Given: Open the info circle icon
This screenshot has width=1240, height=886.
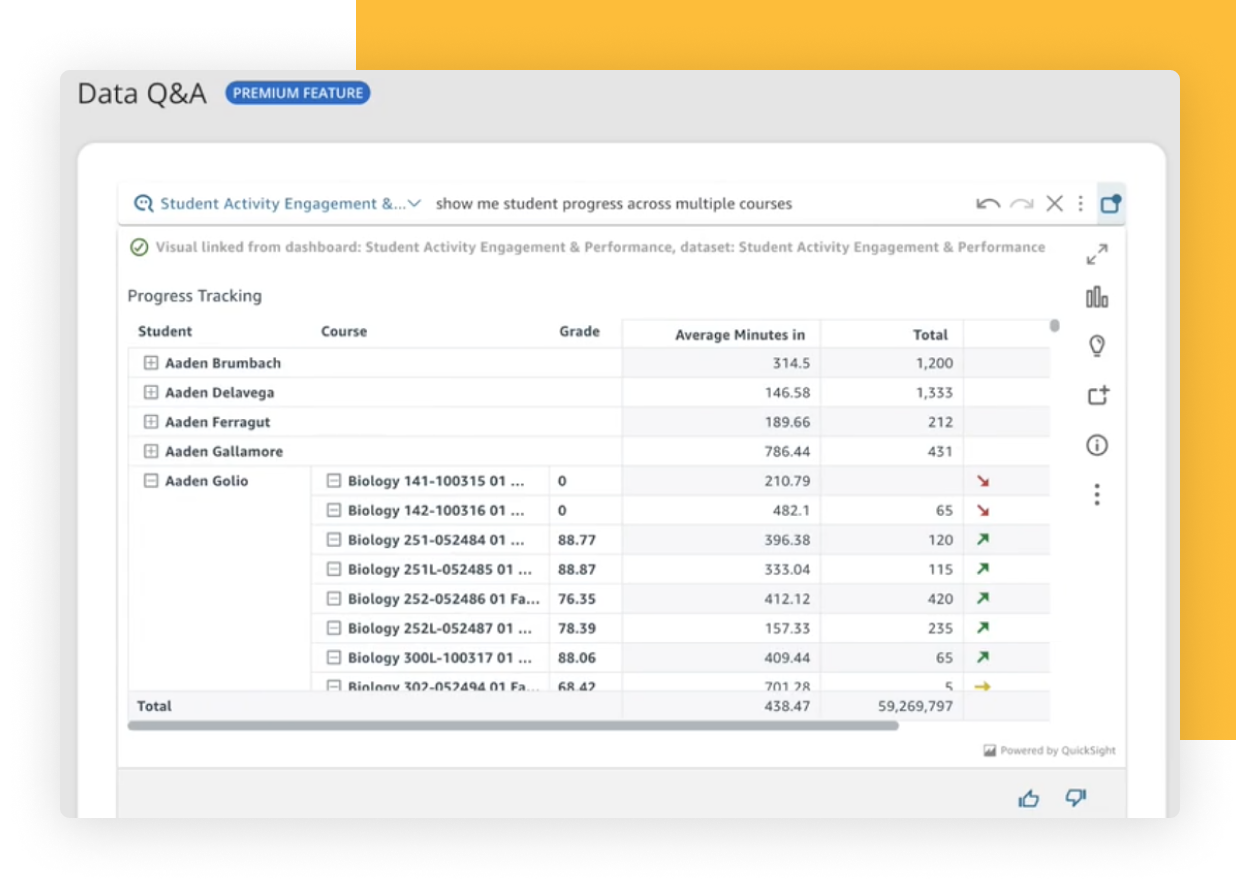Looking at the screenshot, I should coord(1097,445).
